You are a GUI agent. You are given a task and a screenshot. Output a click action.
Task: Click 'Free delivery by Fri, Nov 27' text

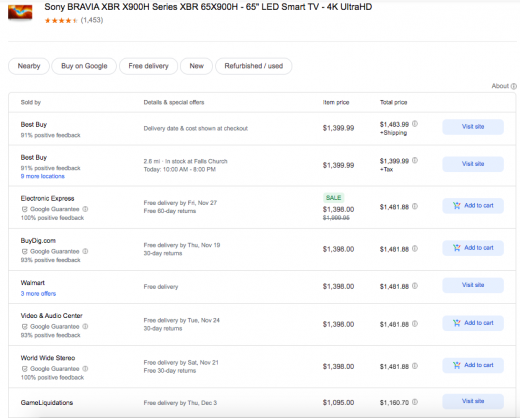point(180,203)
